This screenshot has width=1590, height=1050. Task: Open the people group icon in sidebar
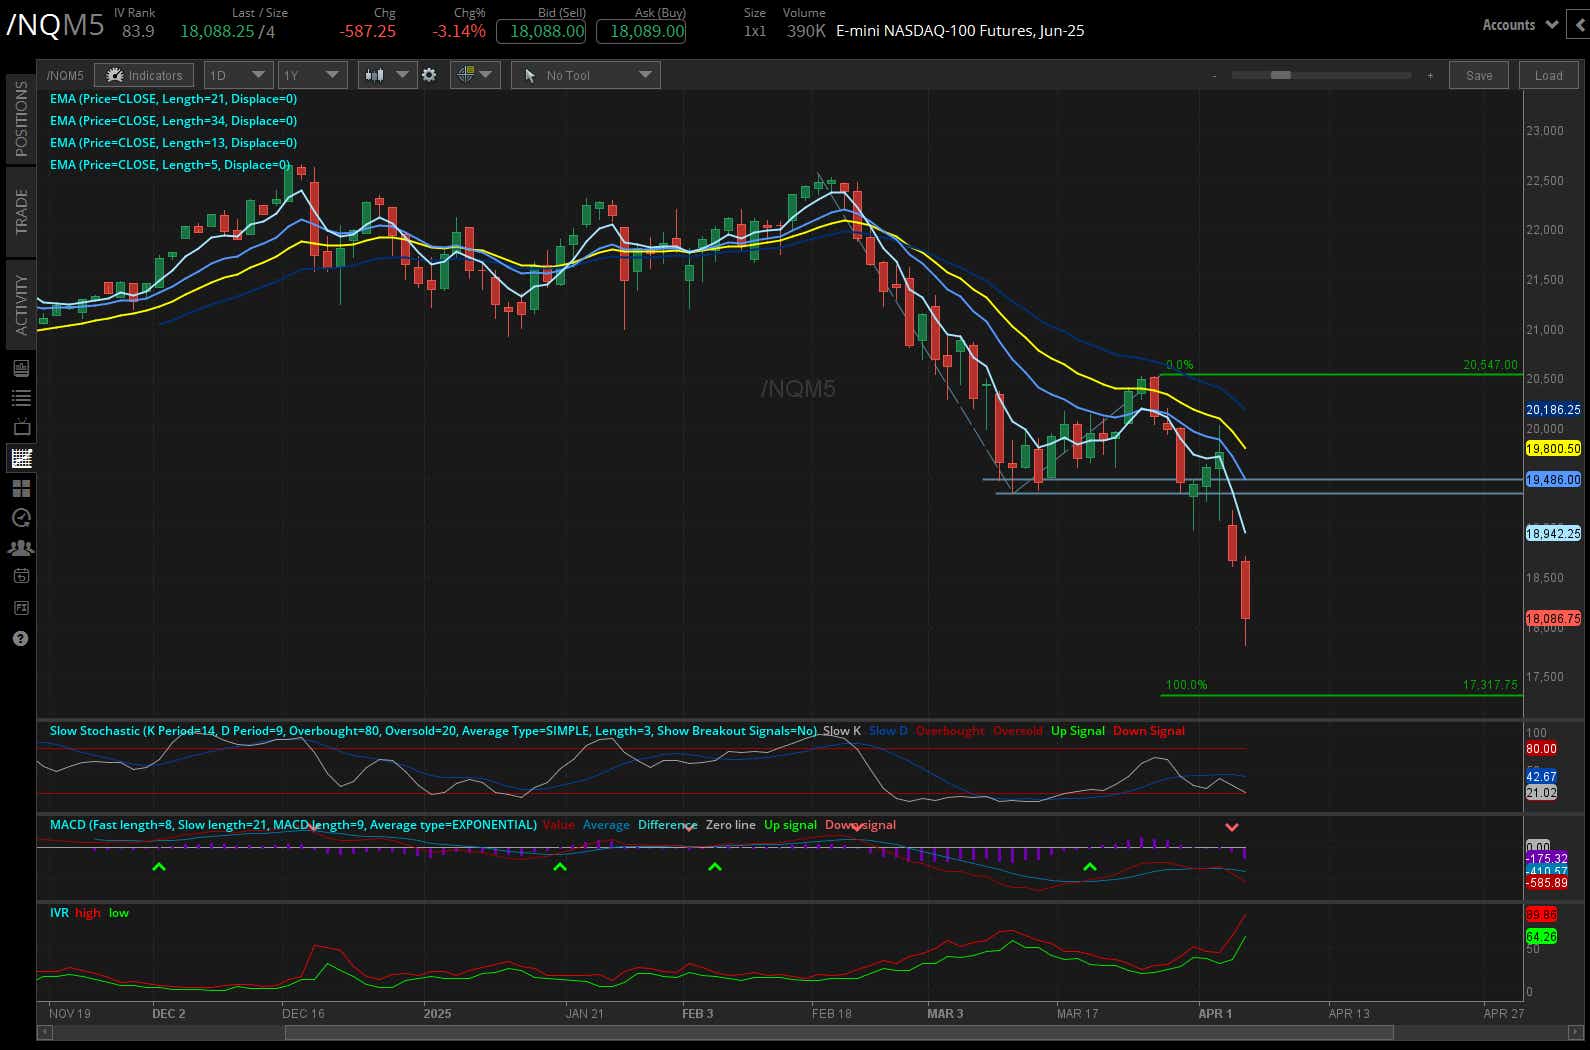click(x=20, y=548)
